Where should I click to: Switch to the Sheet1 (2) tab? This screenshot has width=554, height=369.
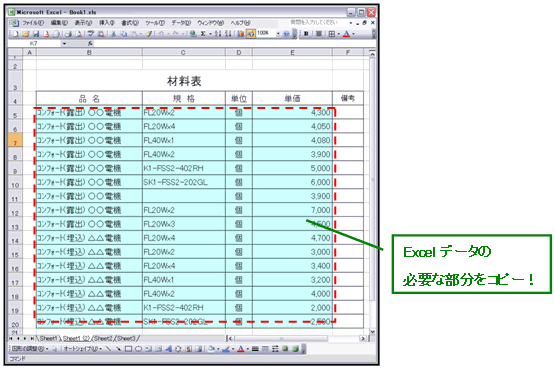pyautogui.click(x=76, y=339)
